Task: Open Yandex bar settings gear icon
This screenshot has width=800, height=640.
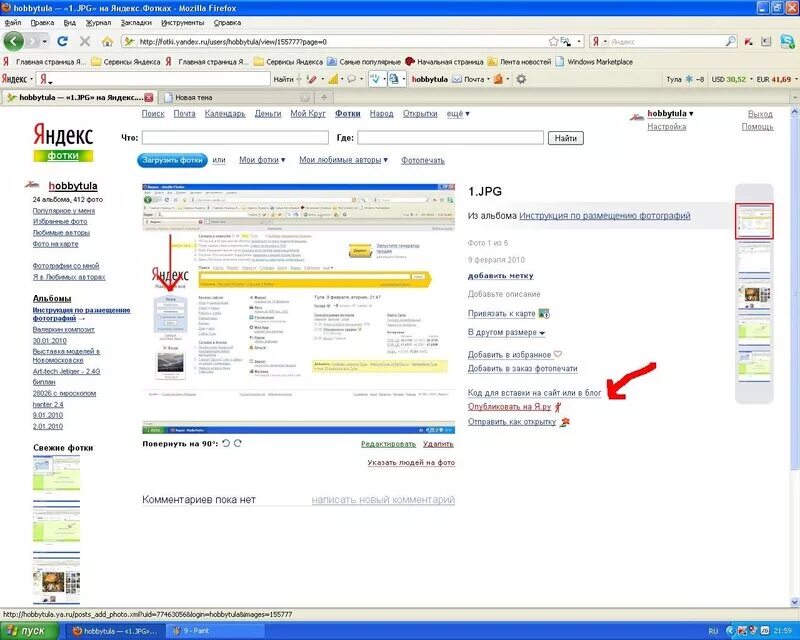Action: point(520,79)
